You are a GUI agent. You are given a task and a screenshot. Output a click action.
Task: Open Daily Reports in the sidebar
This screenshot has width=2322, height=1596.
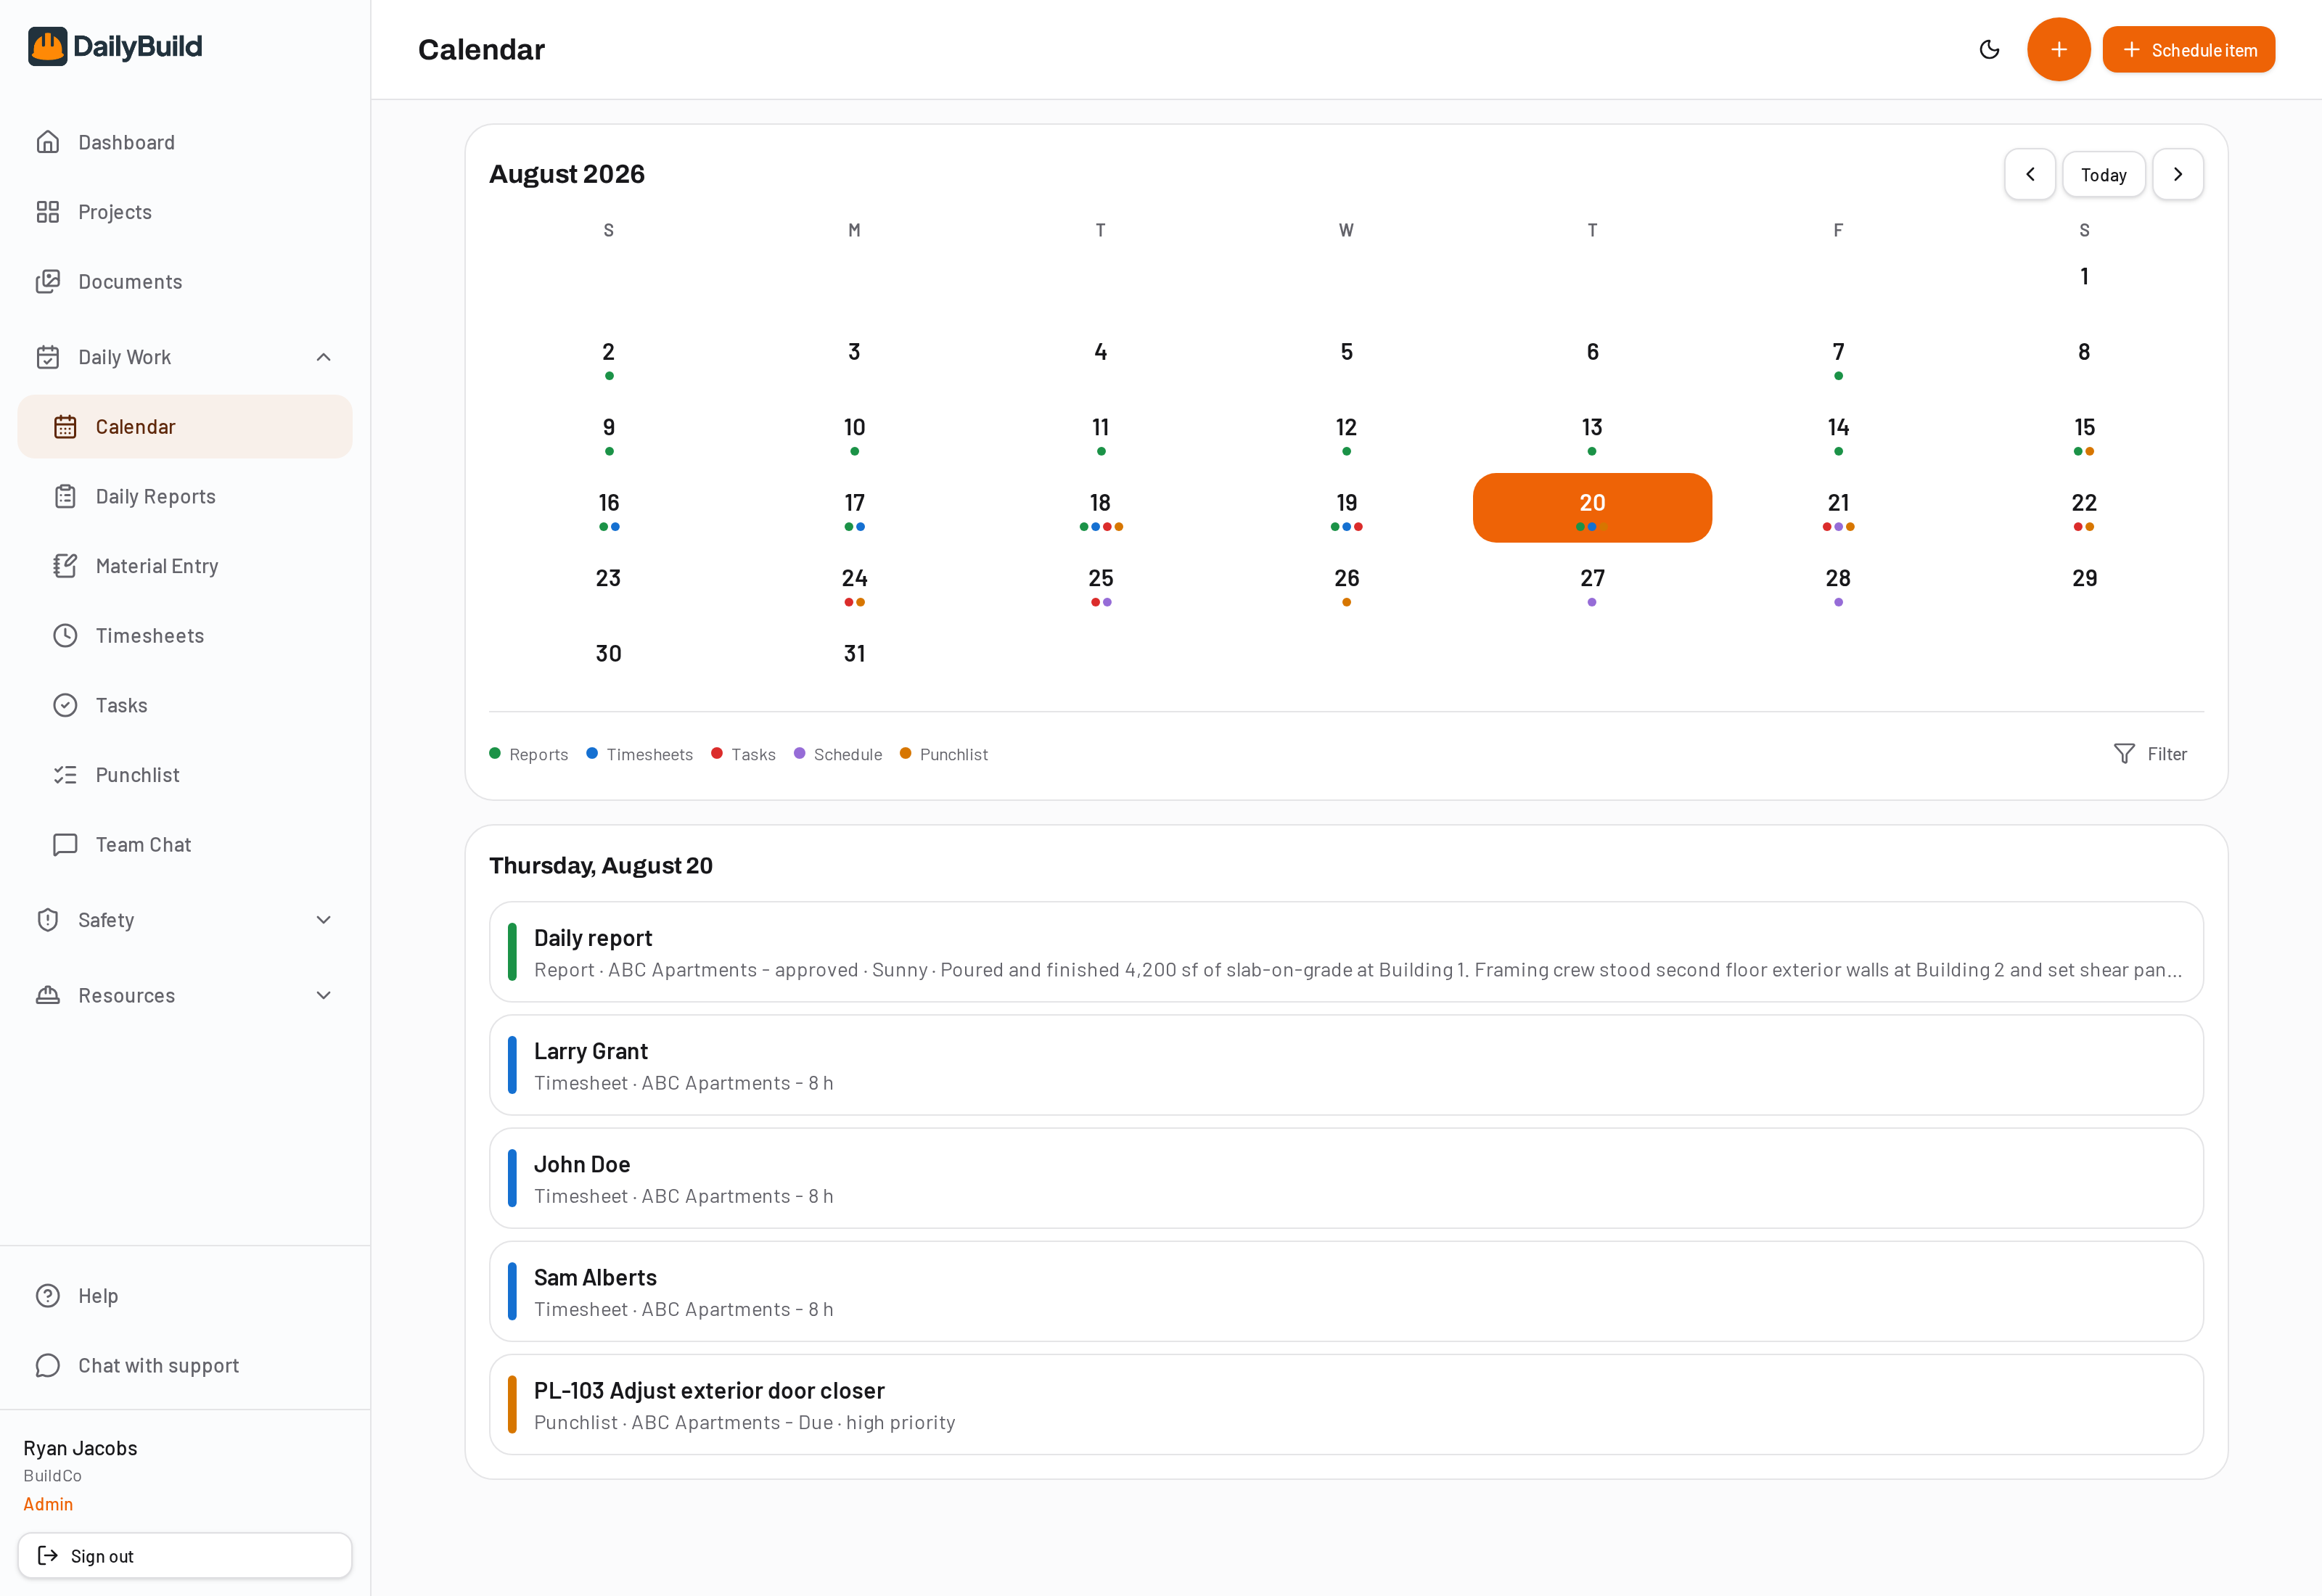[185, 497]
